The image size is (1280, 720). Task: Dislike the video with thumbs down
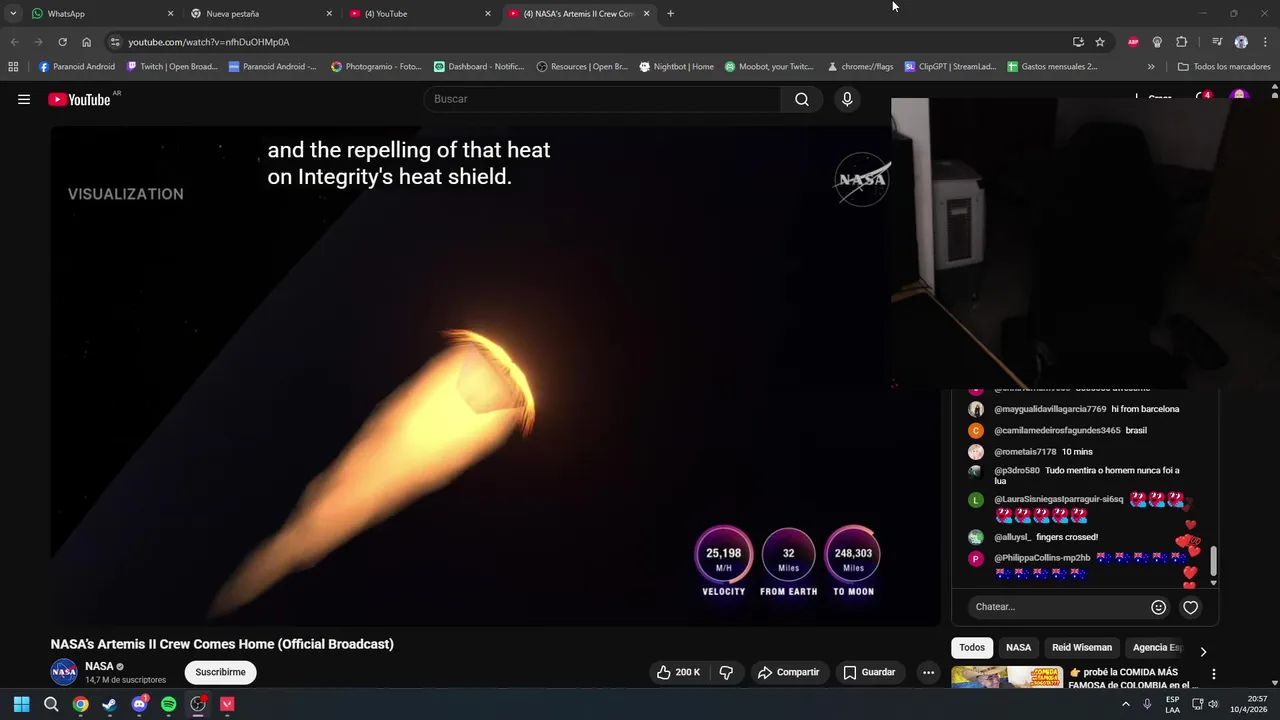(x=726, y=672)
